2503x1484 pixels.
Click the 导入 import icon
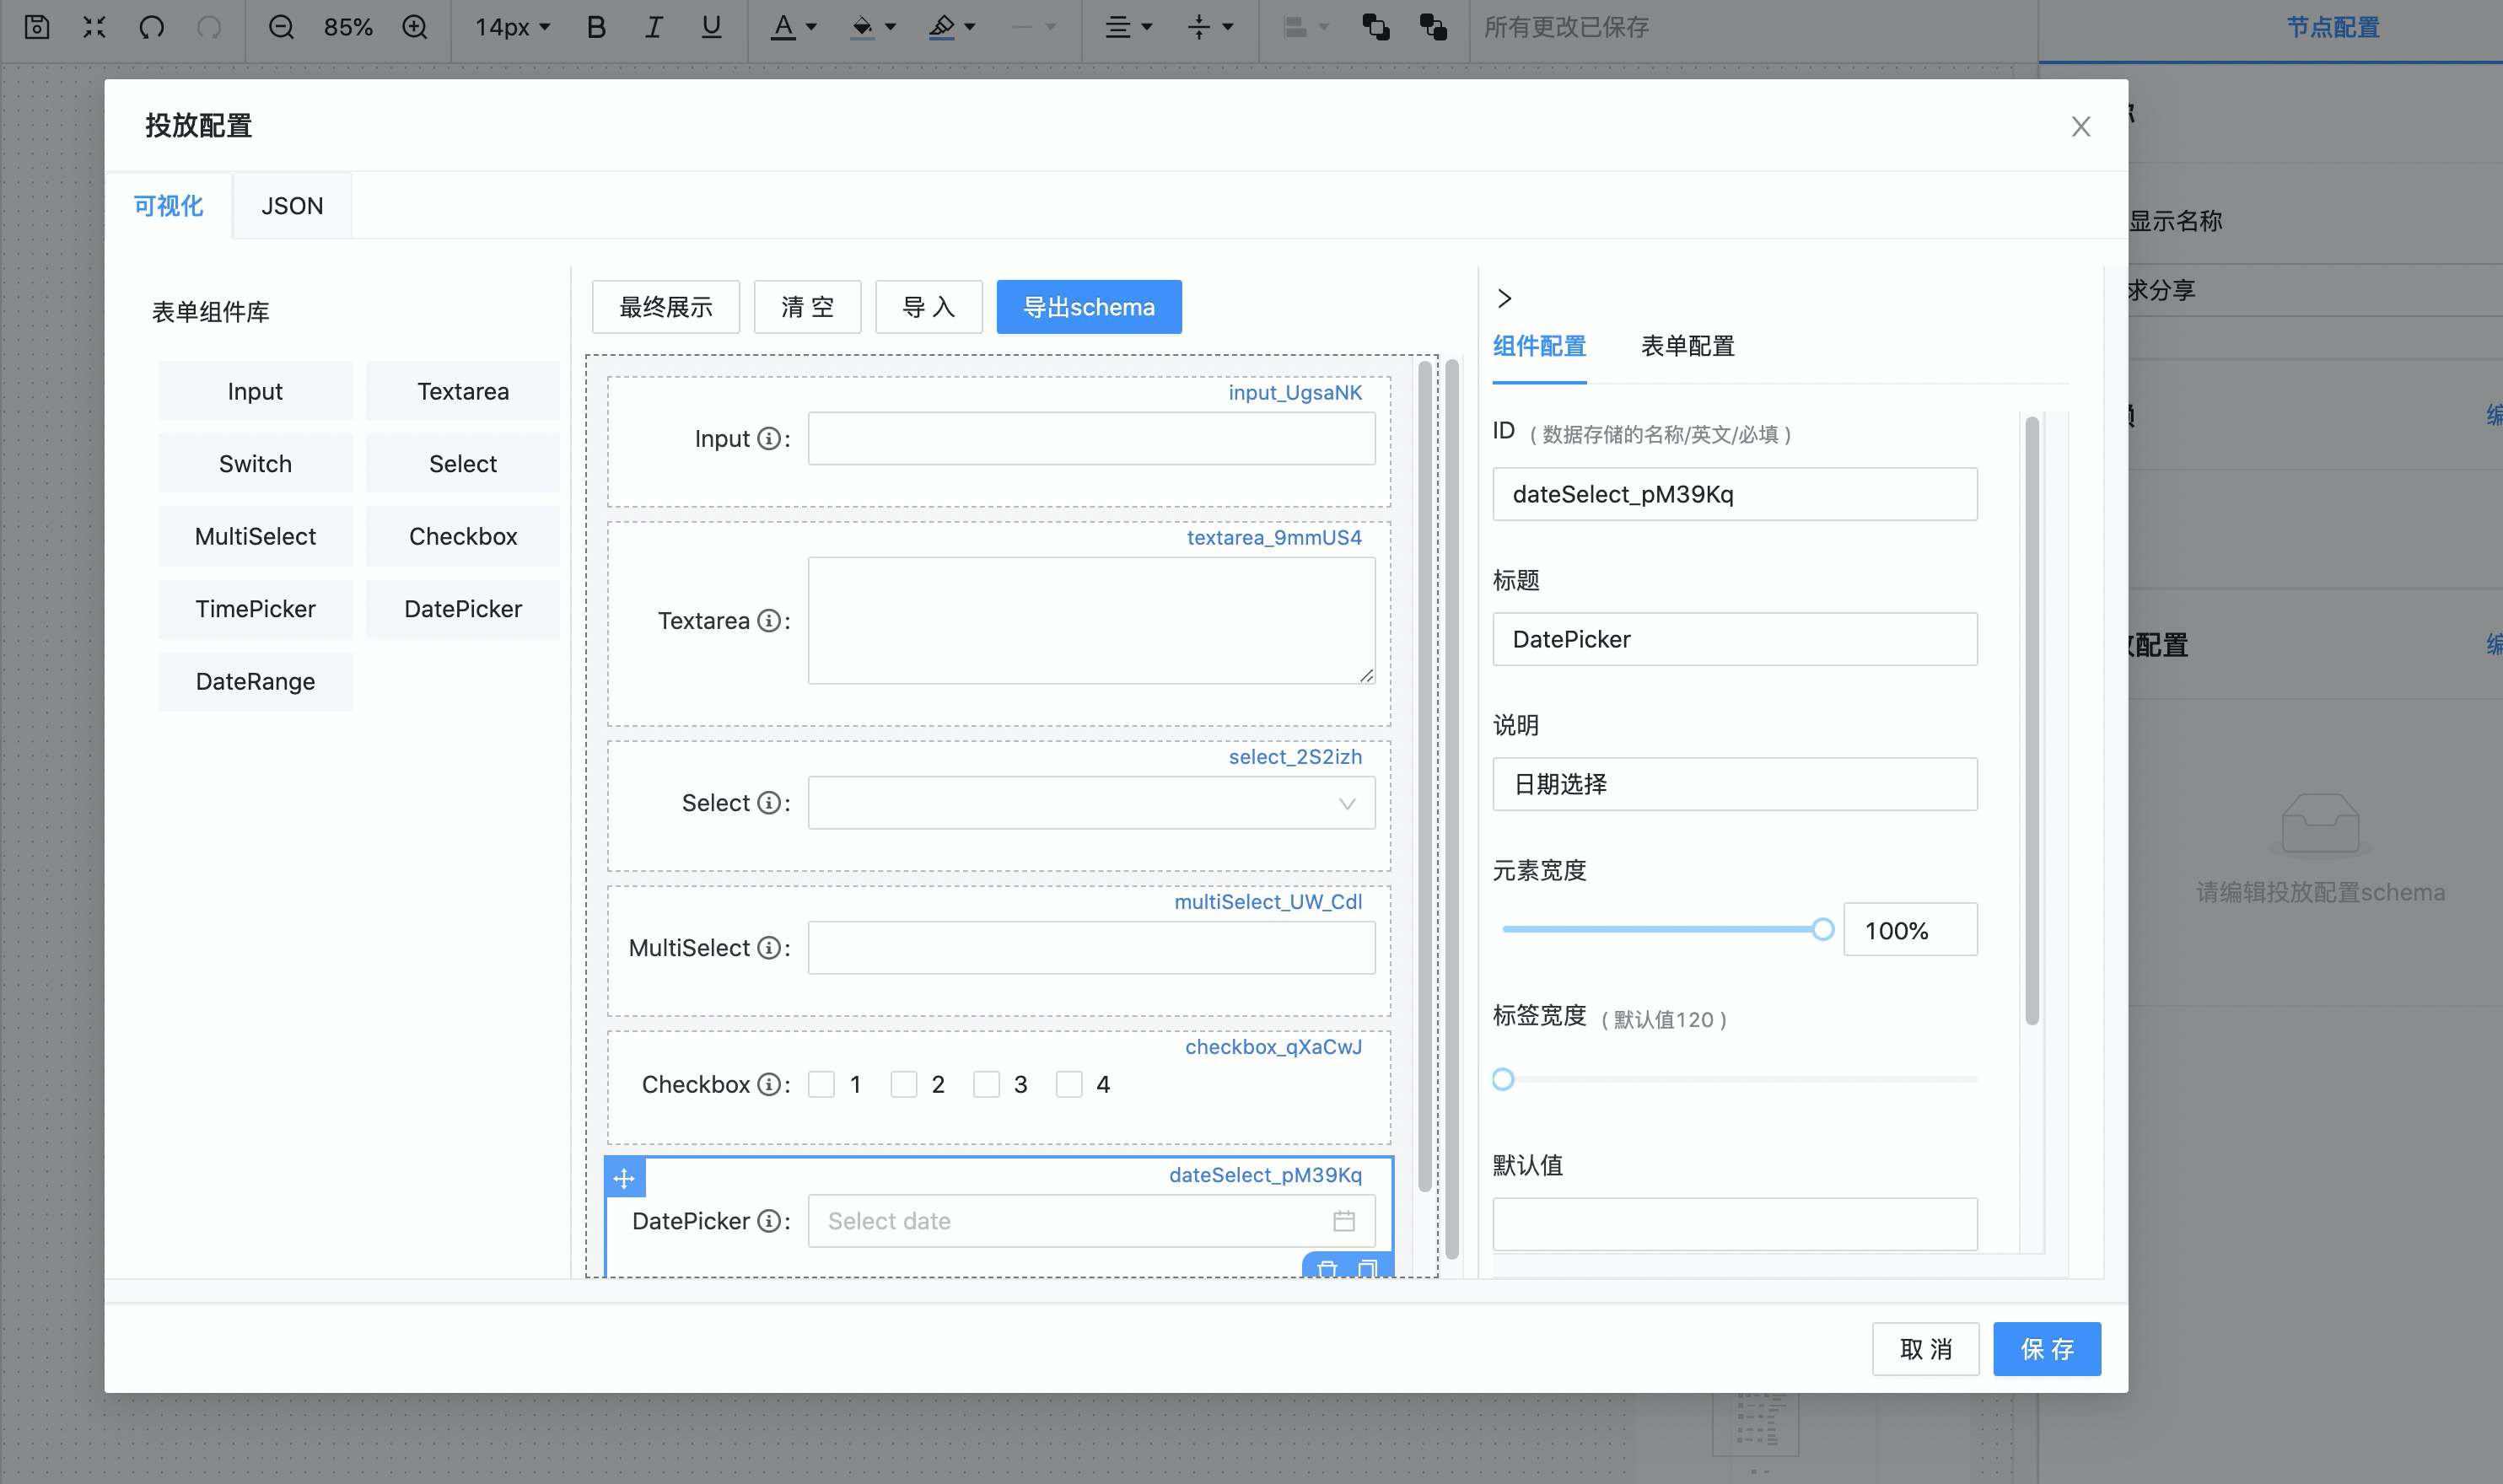(928, 308)
